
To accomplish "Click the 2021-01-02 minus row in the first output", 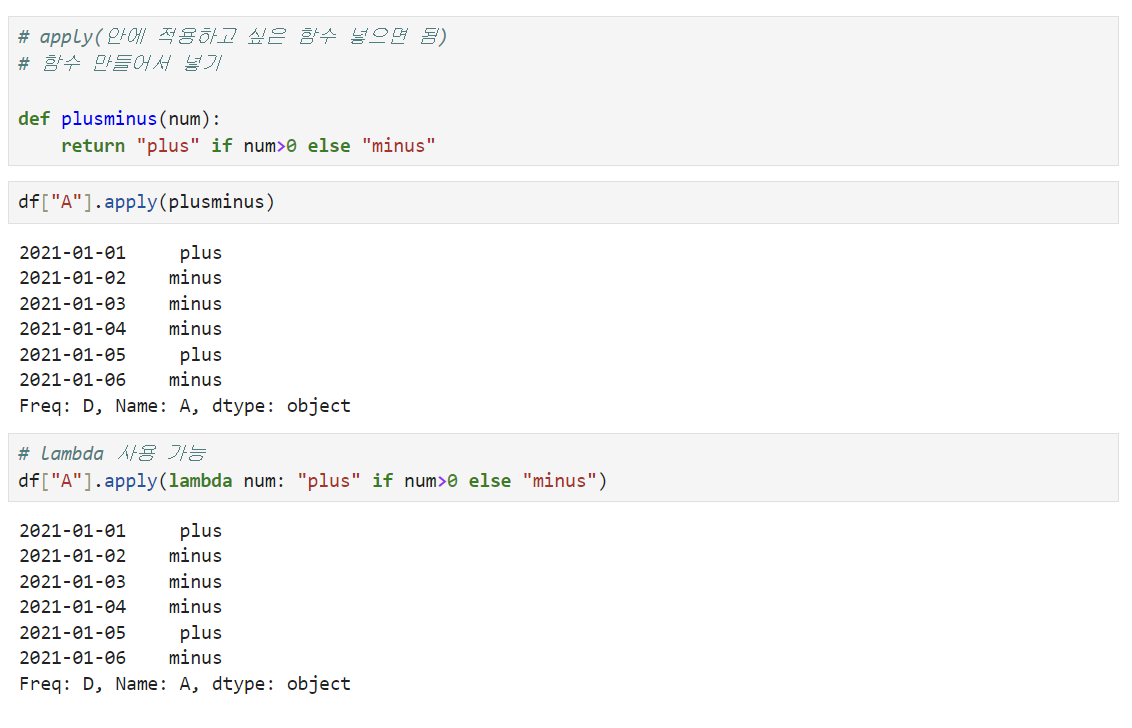I will point(121,278).
